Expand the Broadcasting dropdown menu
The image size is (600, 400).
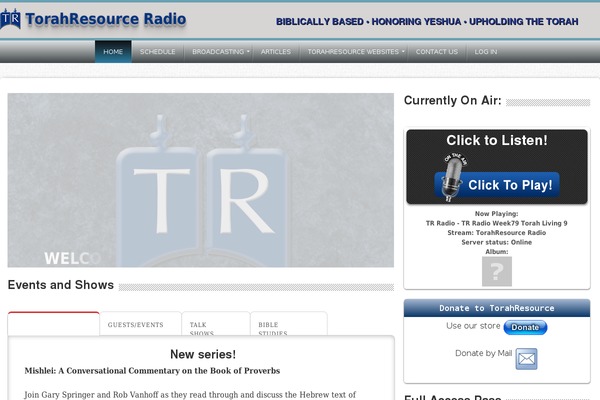point(220,51)
